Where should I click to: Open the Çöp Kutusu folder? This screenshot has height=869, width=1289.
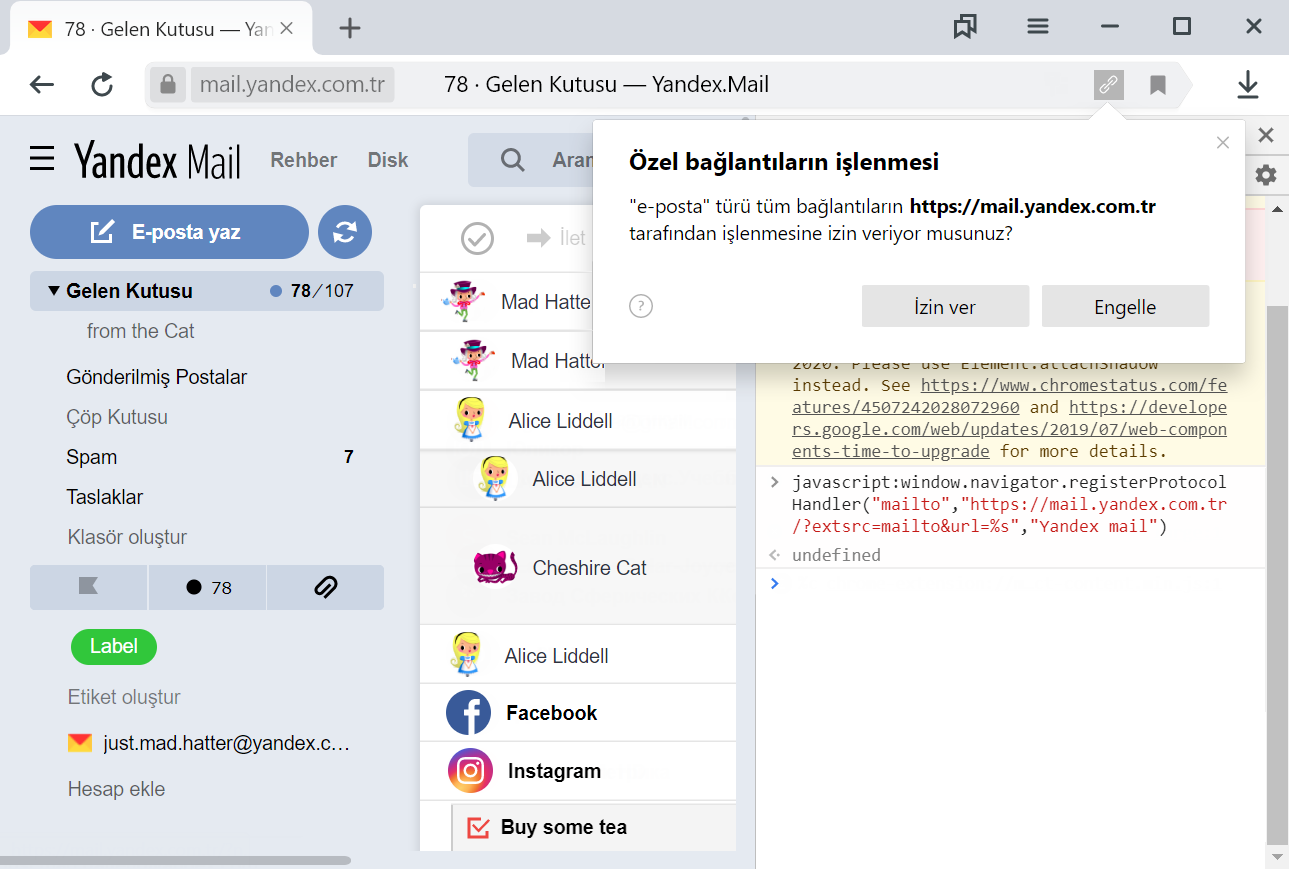(117, 417)
